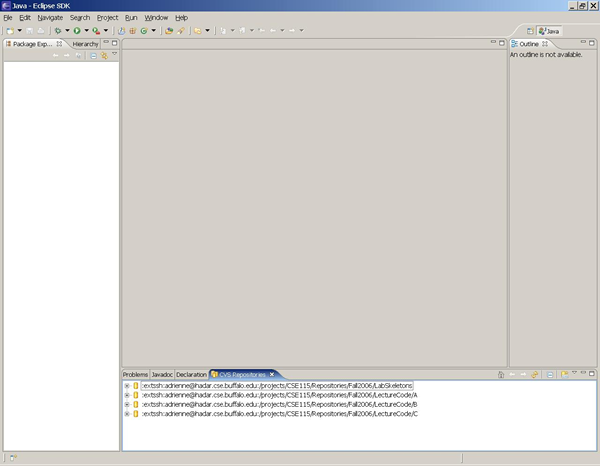Close the CVS Repositories tab

pos(271,374)
